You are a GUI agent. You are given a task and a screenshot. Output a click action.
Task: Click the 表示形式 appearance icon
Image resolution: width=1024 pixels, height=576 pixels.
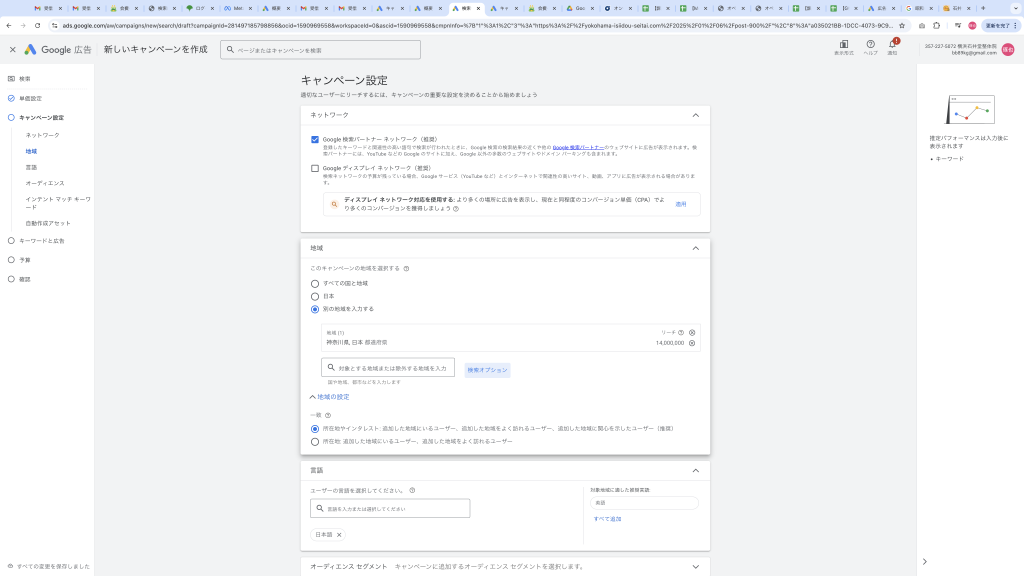843,45
